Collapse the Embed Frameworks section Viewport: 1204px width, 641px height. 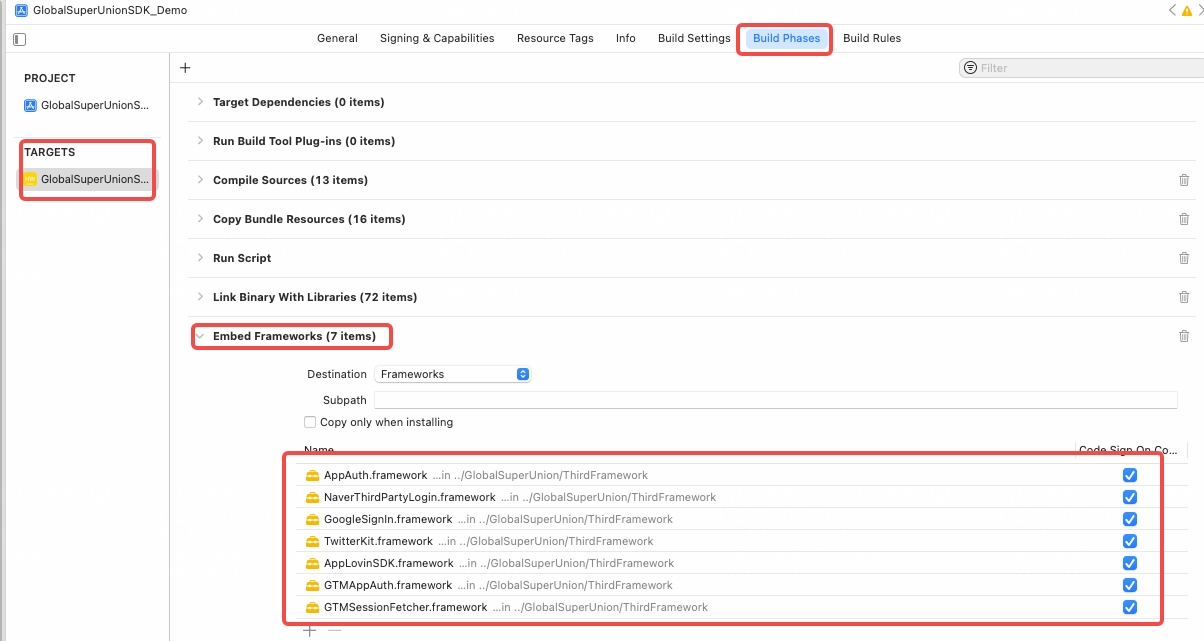pyautogui.click(x=200, y=336)
